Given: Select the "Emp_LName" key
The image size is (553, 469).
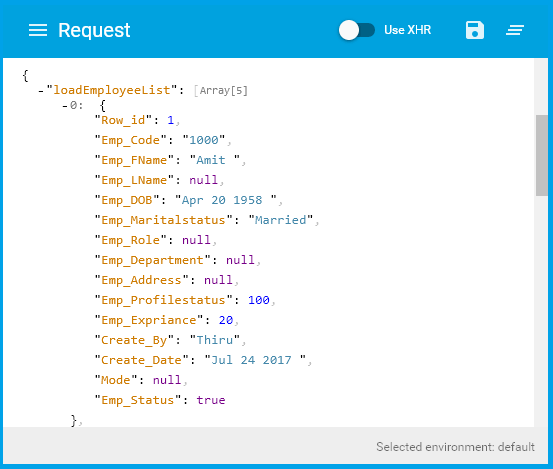Looking at the screenshot, I should (134, 180).
